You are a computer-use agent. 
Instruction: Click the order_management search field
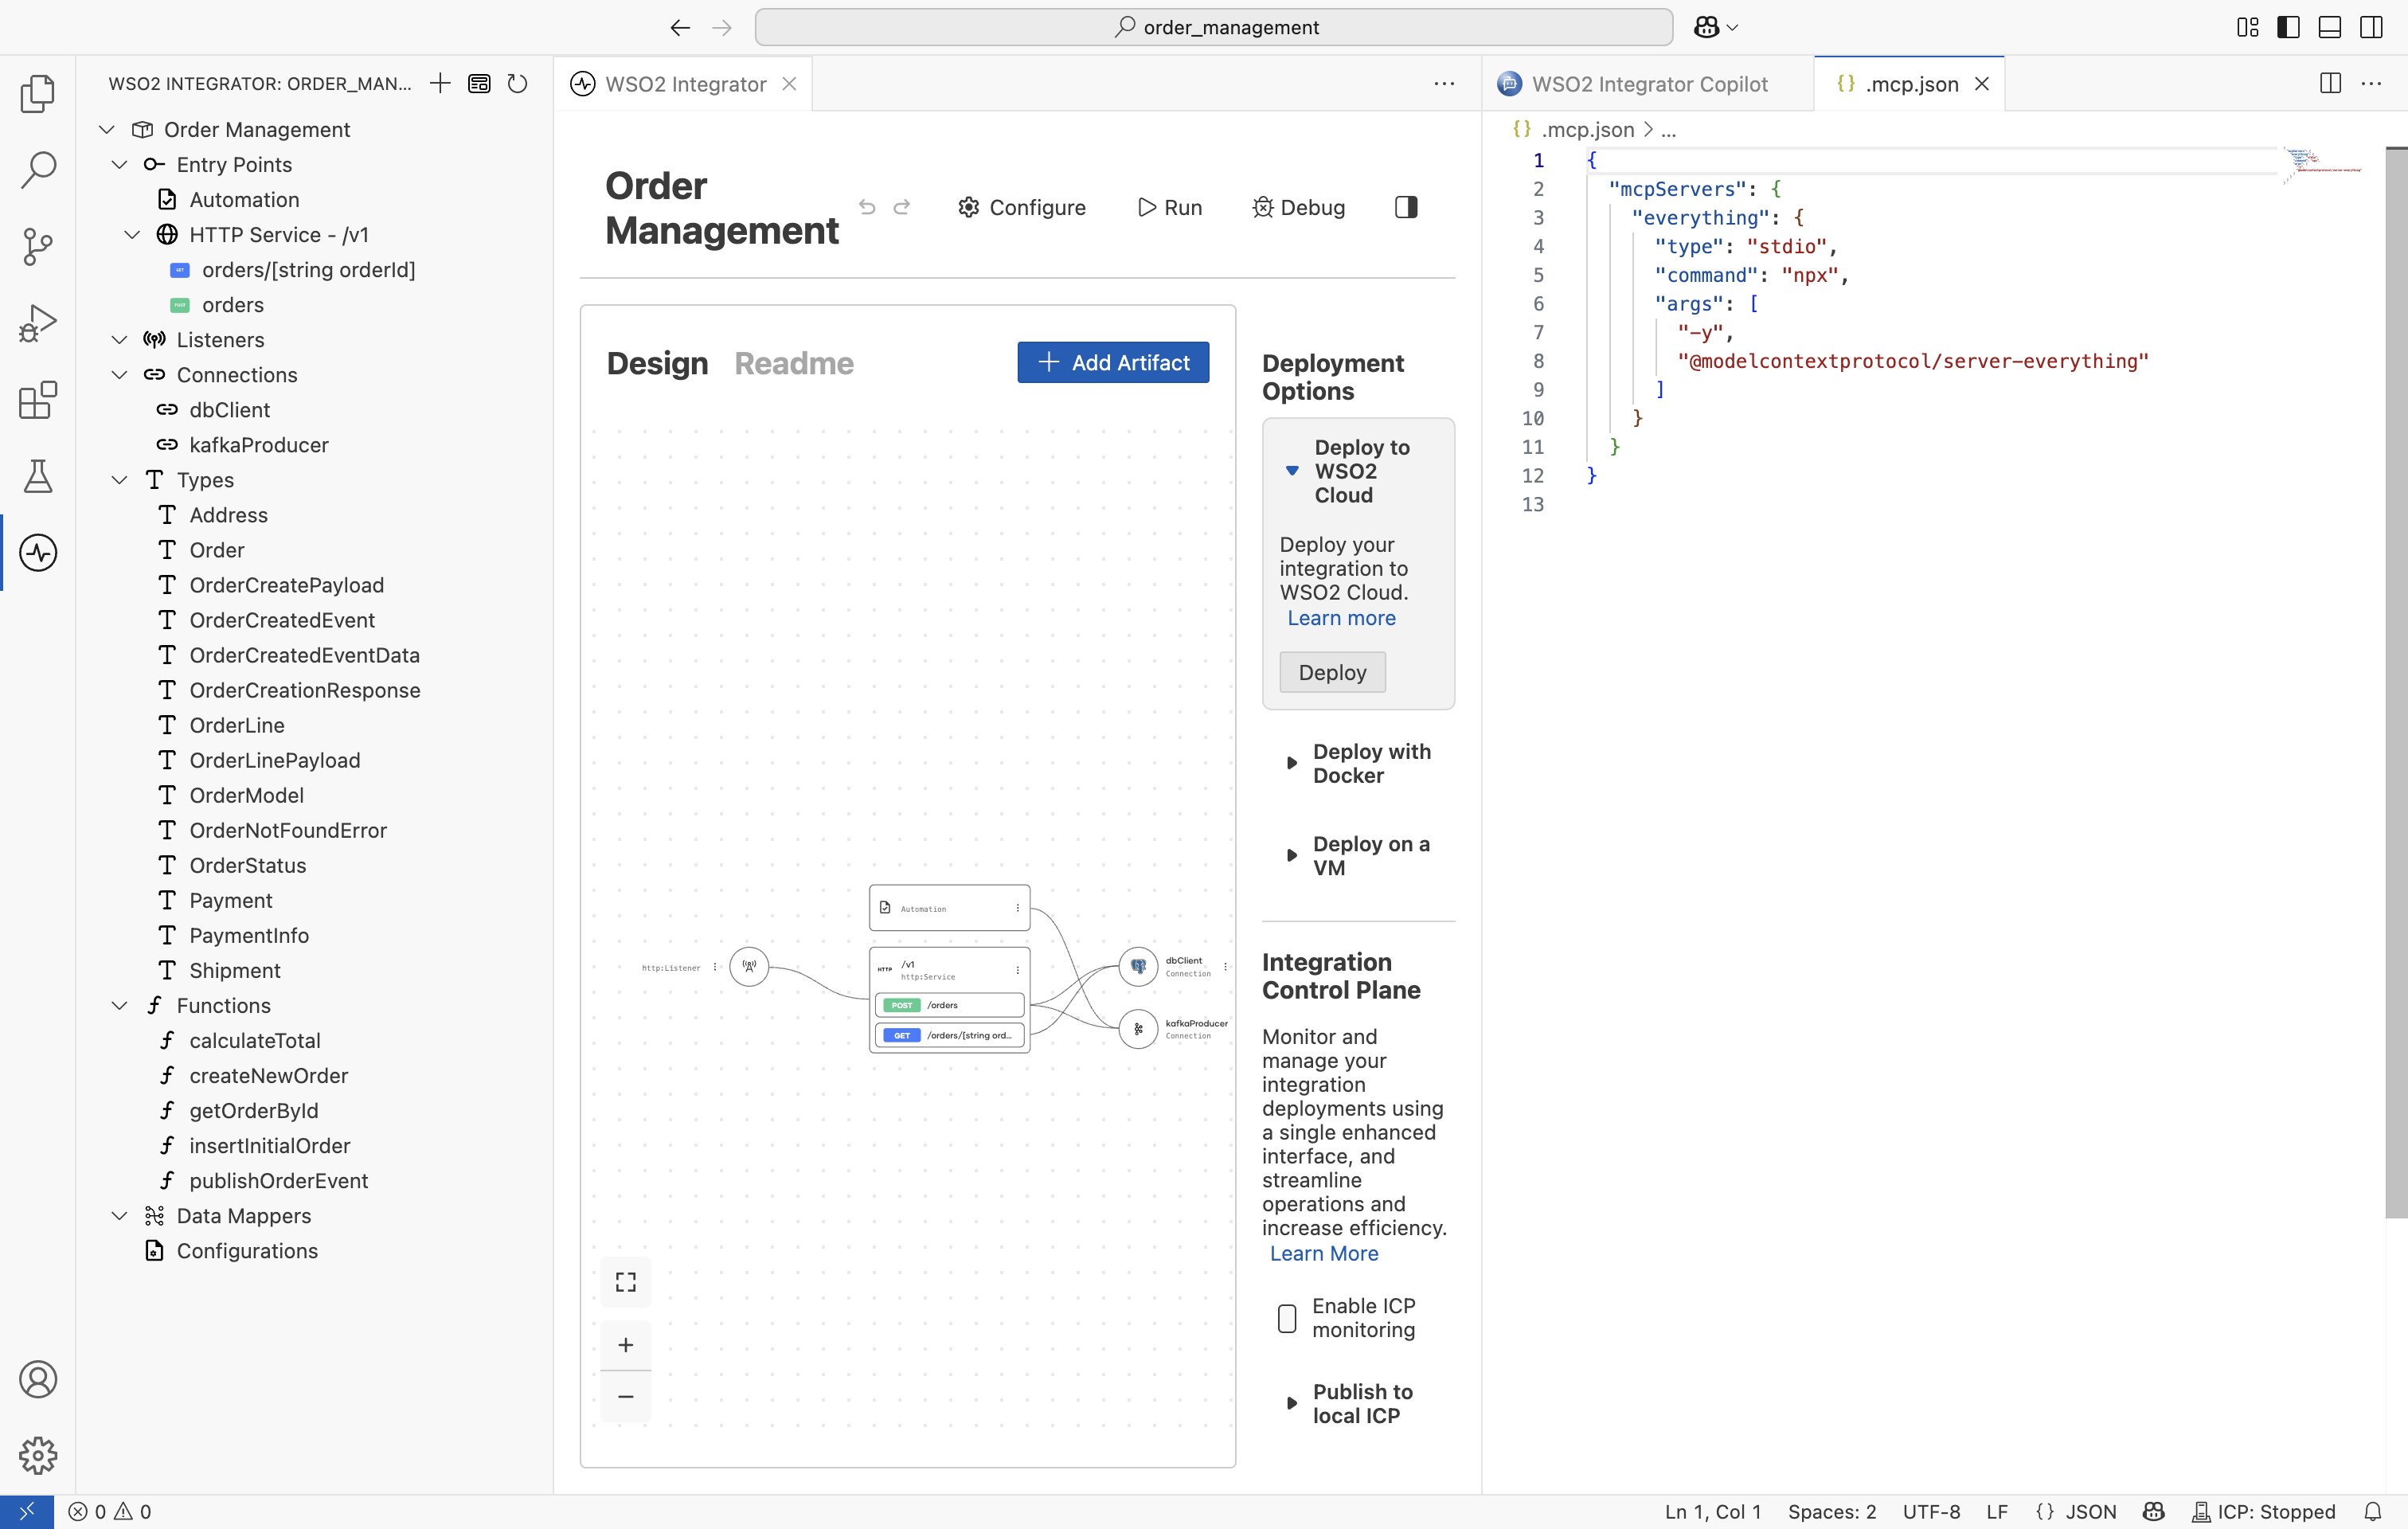pyautogui.click(x=1214, y=27)
